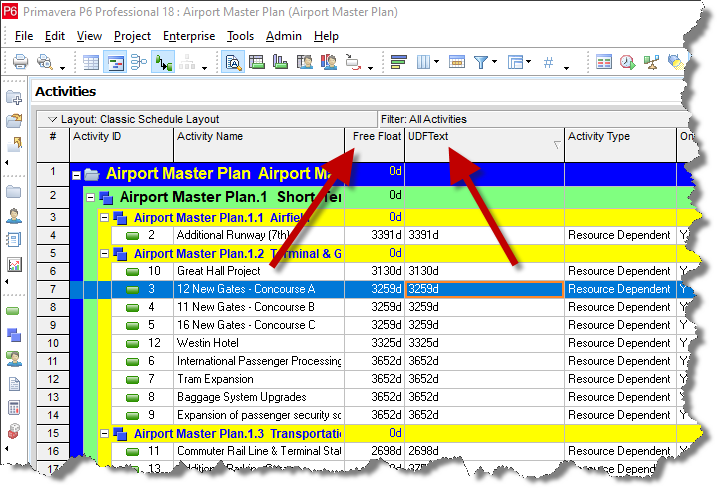717x488 pixels.
Task: Open the Filter icon dropdown arrow
Action: pyautogui.click(x=495, y=62)
